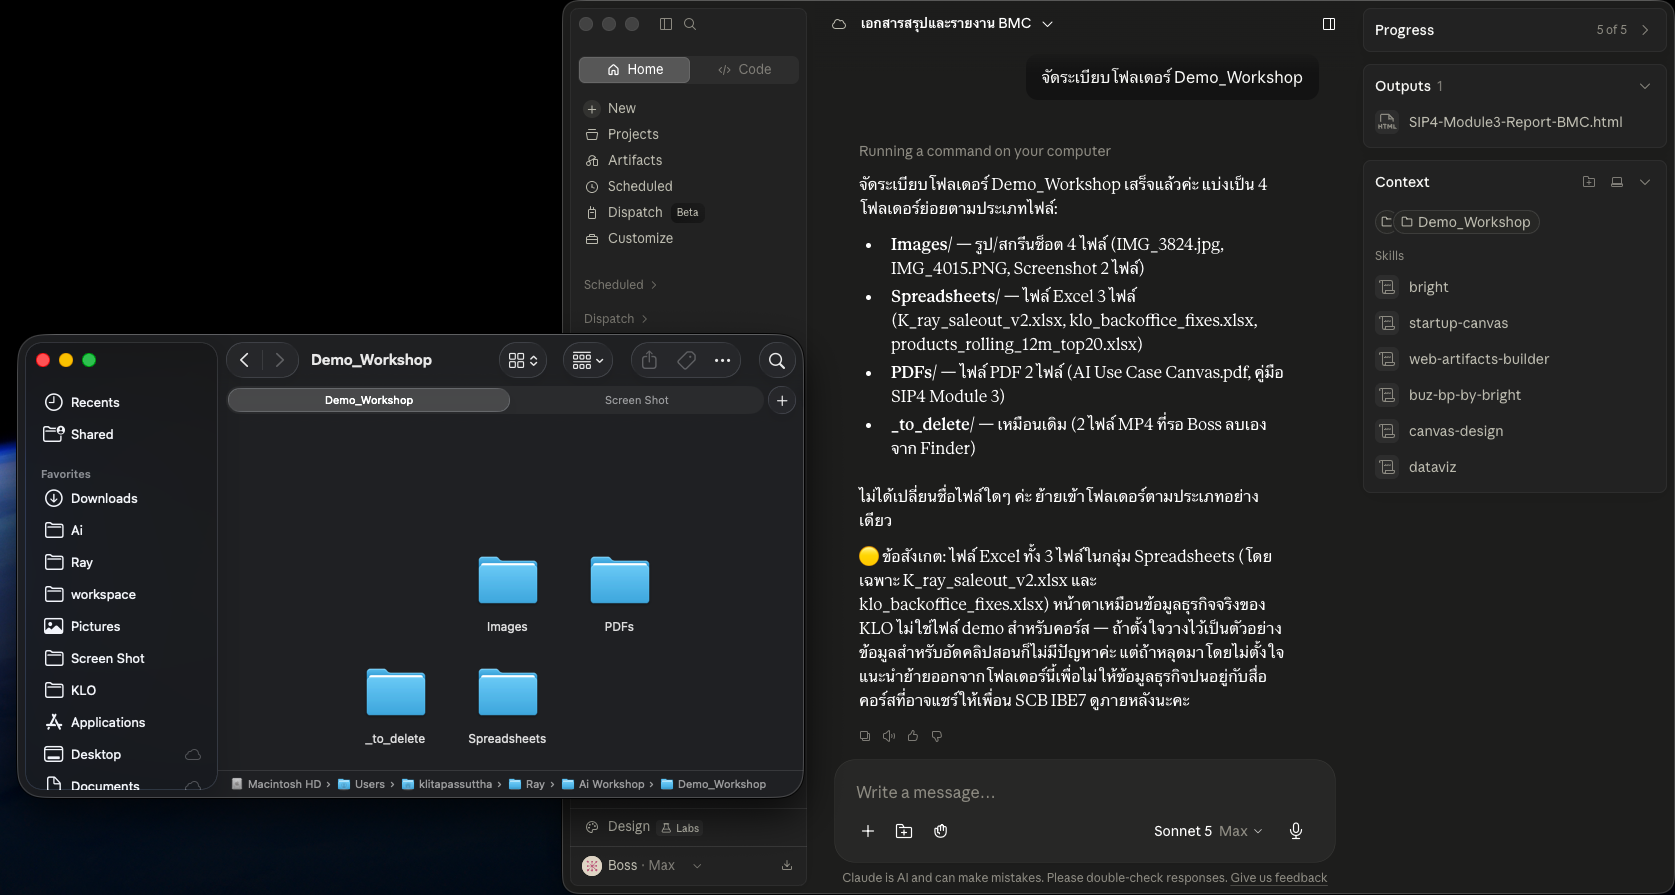Click the thumbs up feedback icon
The width and height of the screenshot is (1675, 895).
point(913,736)
